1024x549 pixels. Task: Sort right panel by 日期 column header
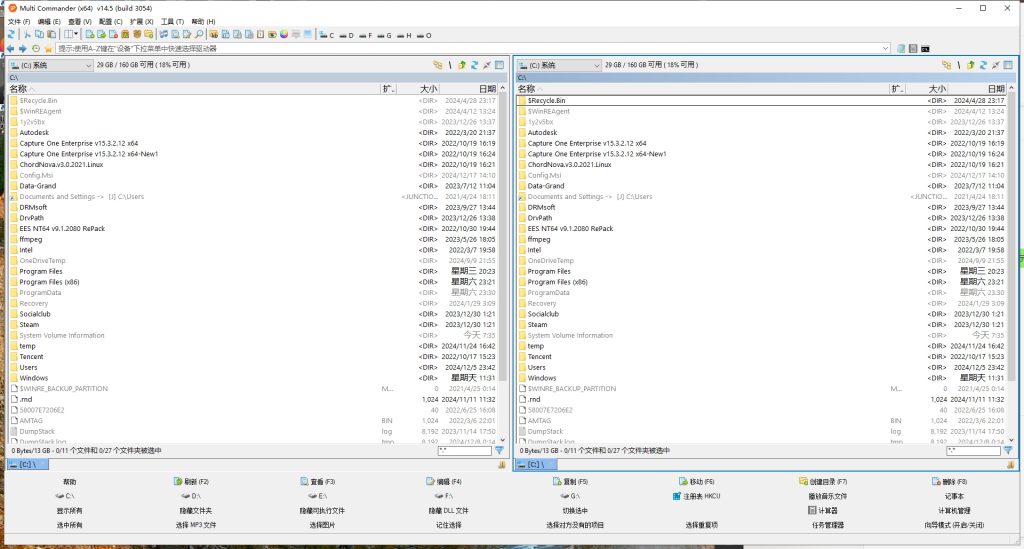pyautogui.click(x=976, y=89)
